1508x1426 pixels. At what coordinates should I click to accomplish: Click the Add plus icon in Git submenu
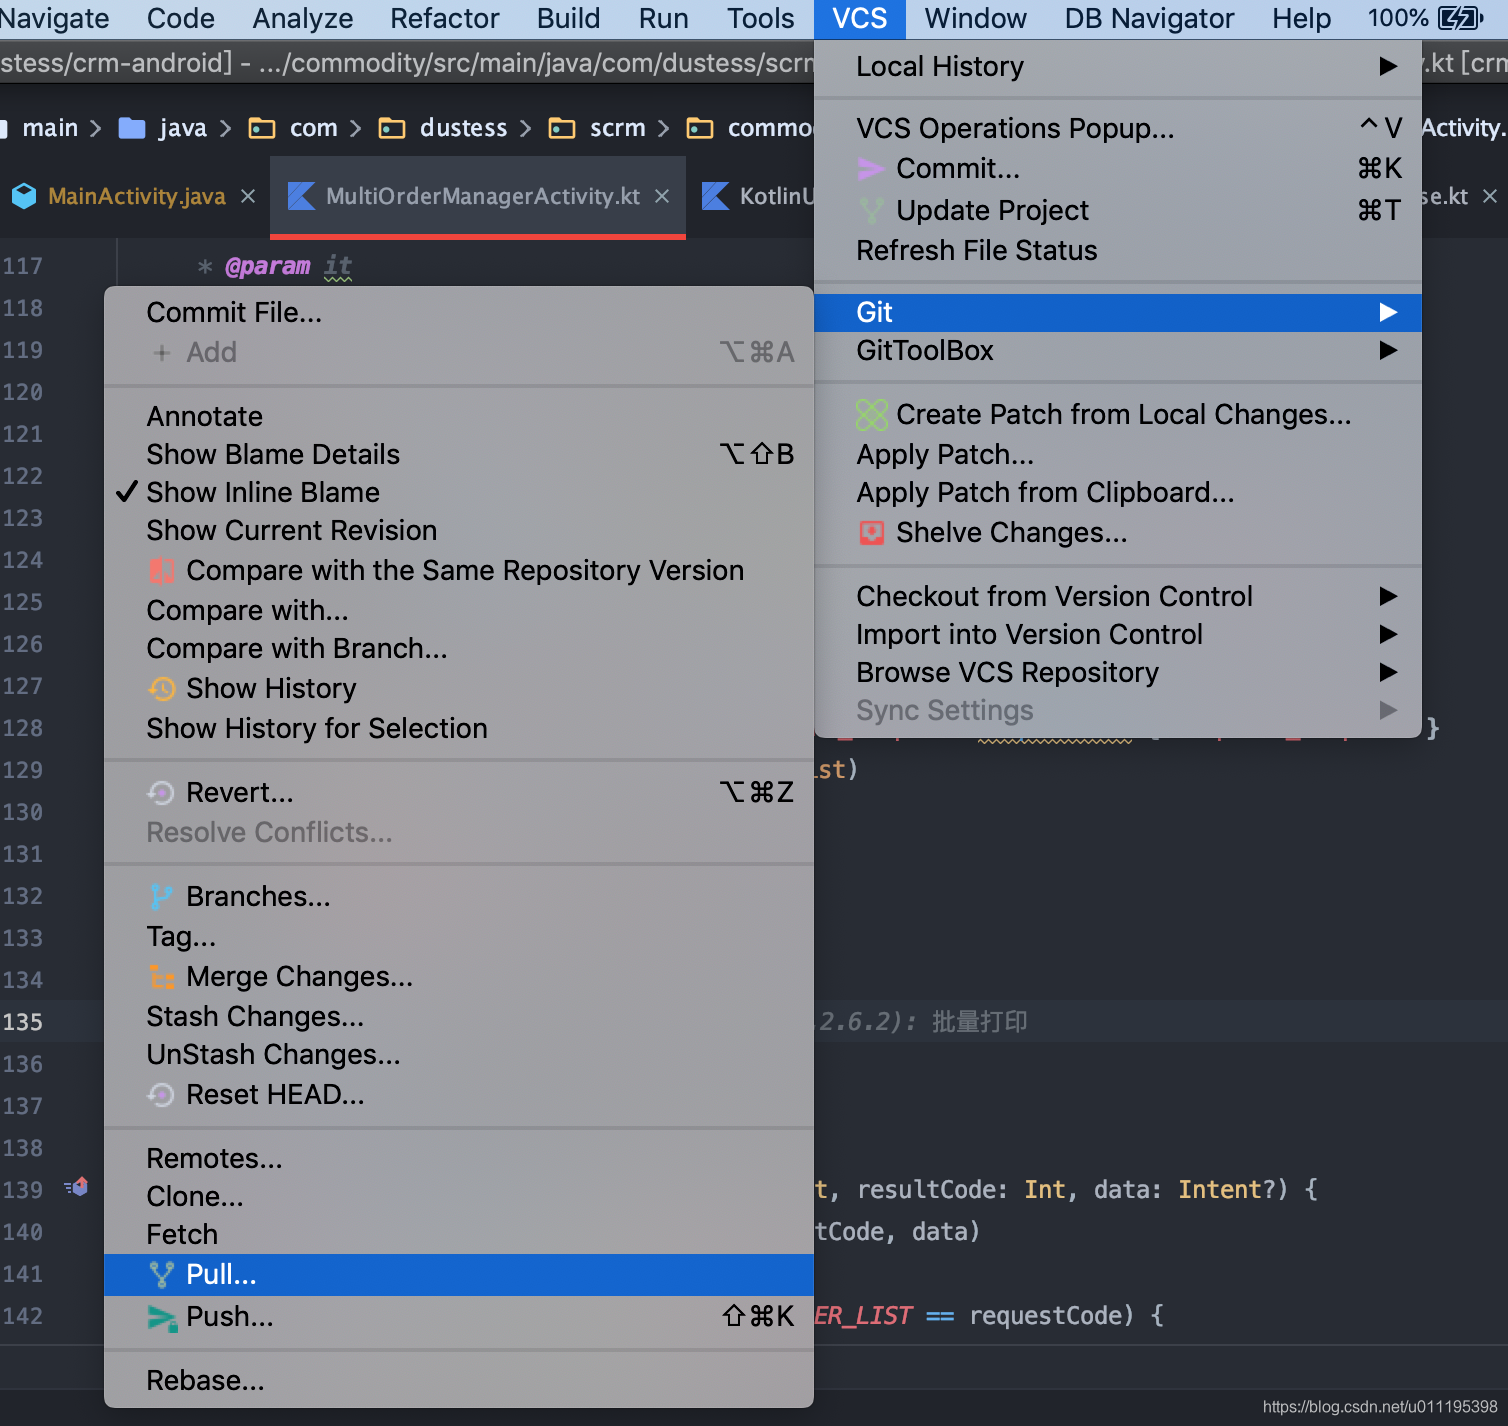pyautogui.click(x=162, y=353)
